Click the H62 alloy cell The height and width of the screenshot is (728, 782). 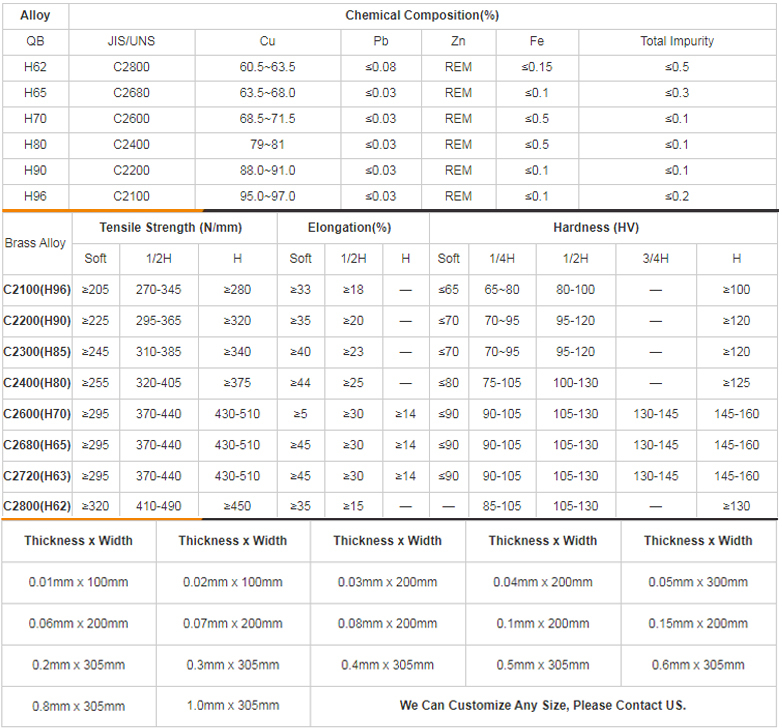tap(35, 67)
